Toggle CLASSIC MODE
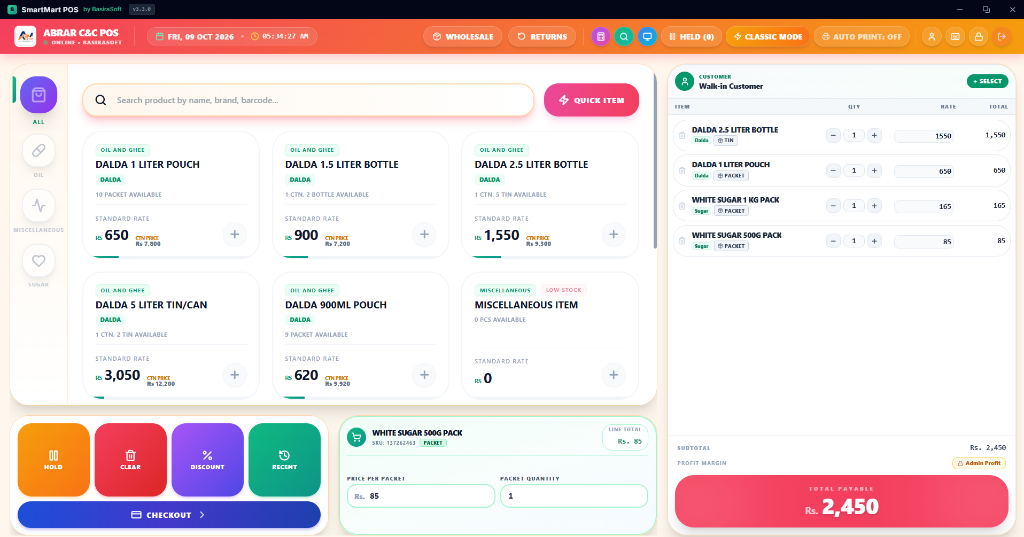Viewport: 1024px width, 537px height. (x=768, y=37)
